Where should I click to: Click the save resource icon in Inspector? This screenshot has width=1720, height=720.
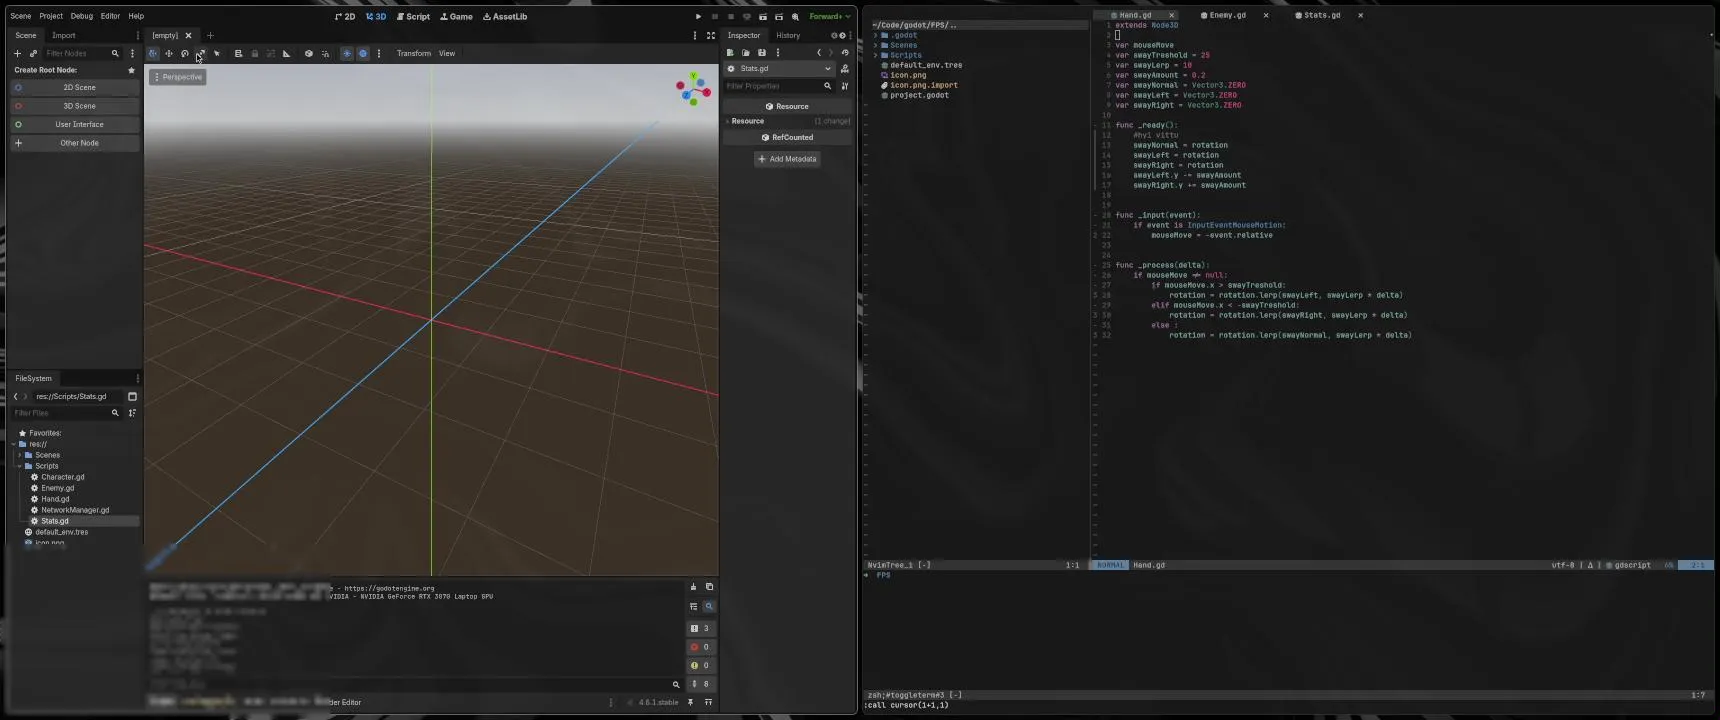[762, 52]
